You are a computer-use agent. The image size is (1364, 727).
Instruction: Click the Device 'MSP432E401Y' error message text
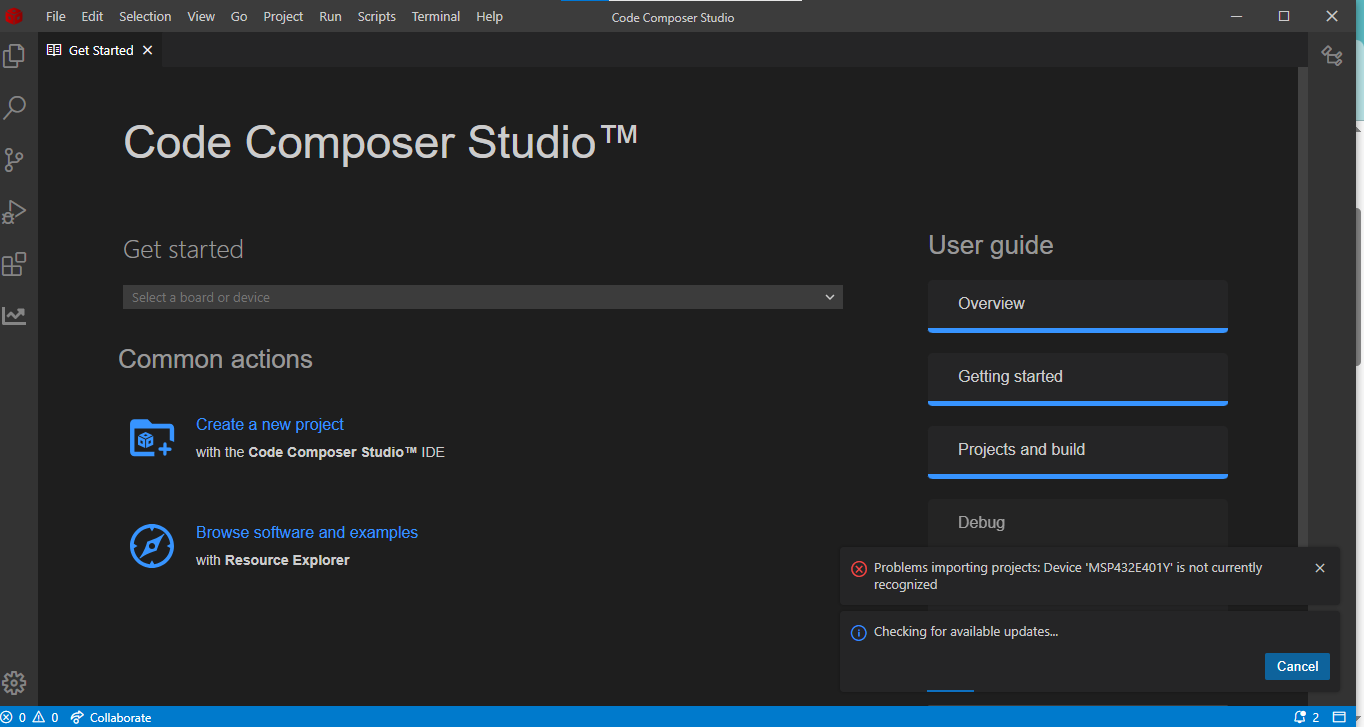point(1068,576)
